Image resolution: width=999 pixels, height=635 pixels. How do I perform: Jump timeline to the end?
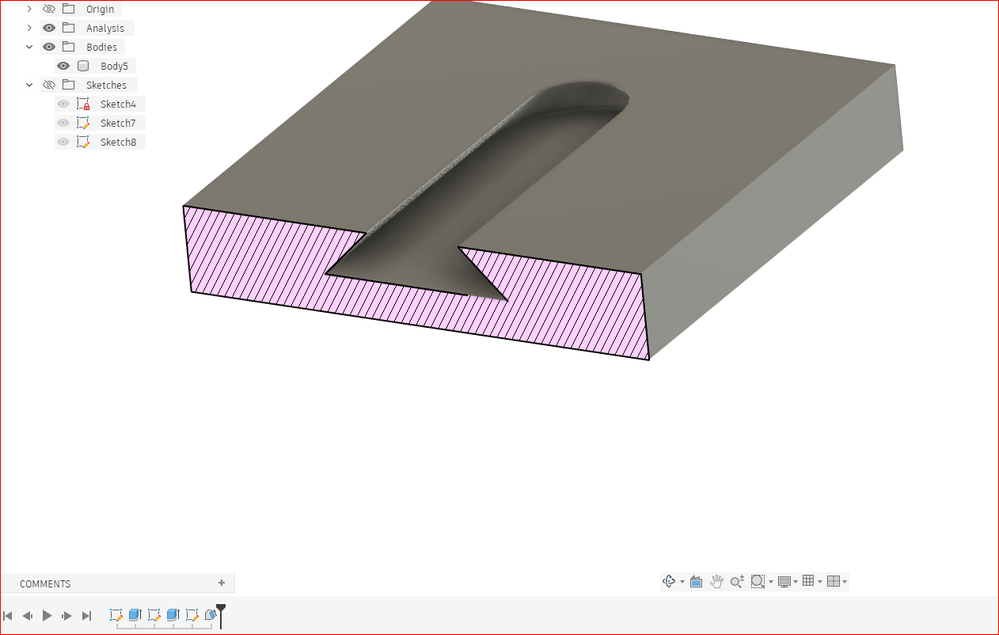(87, 615)
